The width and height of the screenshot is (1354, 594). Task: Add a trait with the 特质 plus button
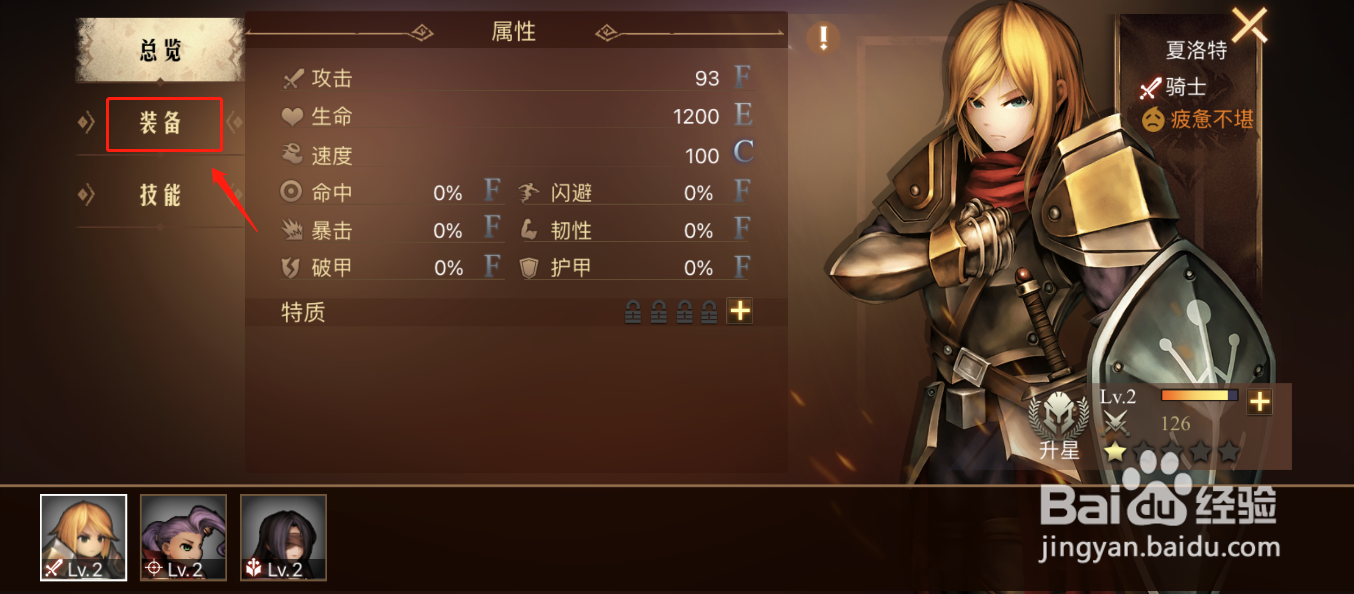(x=739, y=311)
